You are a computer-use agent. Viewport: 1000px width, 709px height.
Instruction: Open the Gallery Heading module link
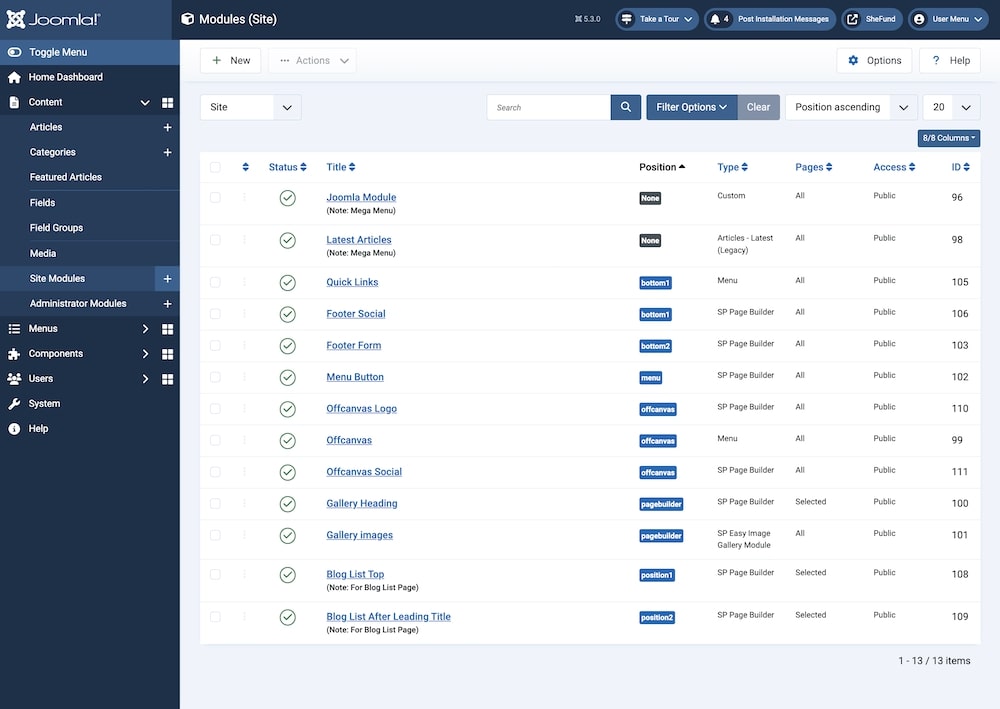tap(361, 503)
